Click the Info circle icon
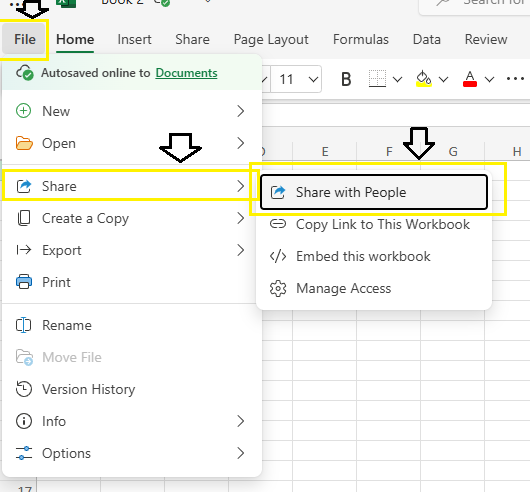 point(24,421)
